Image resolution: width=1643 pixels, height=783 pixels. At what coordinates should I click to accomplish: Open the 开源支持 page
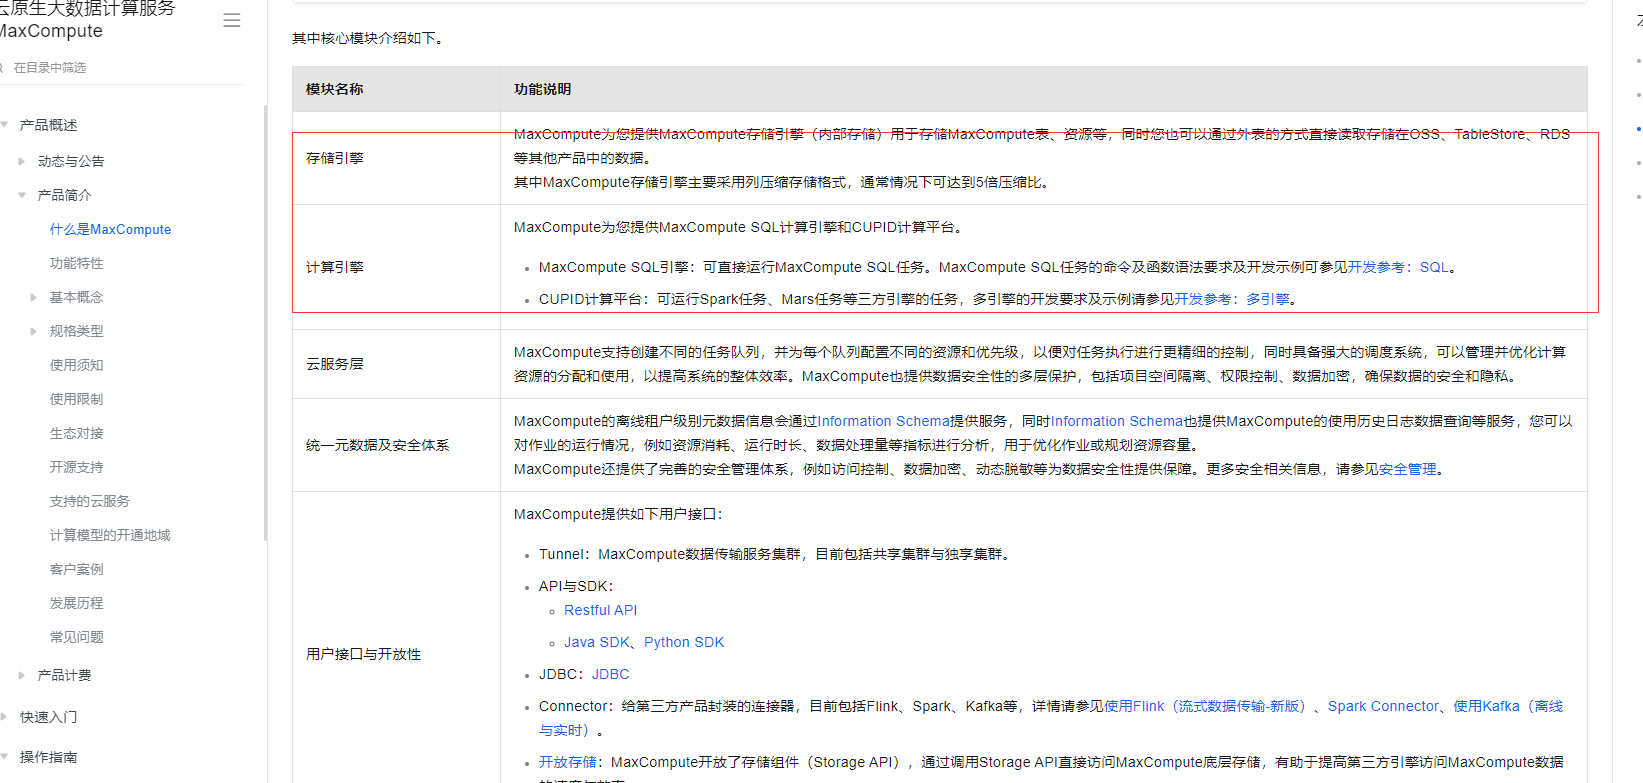[77, 467]
